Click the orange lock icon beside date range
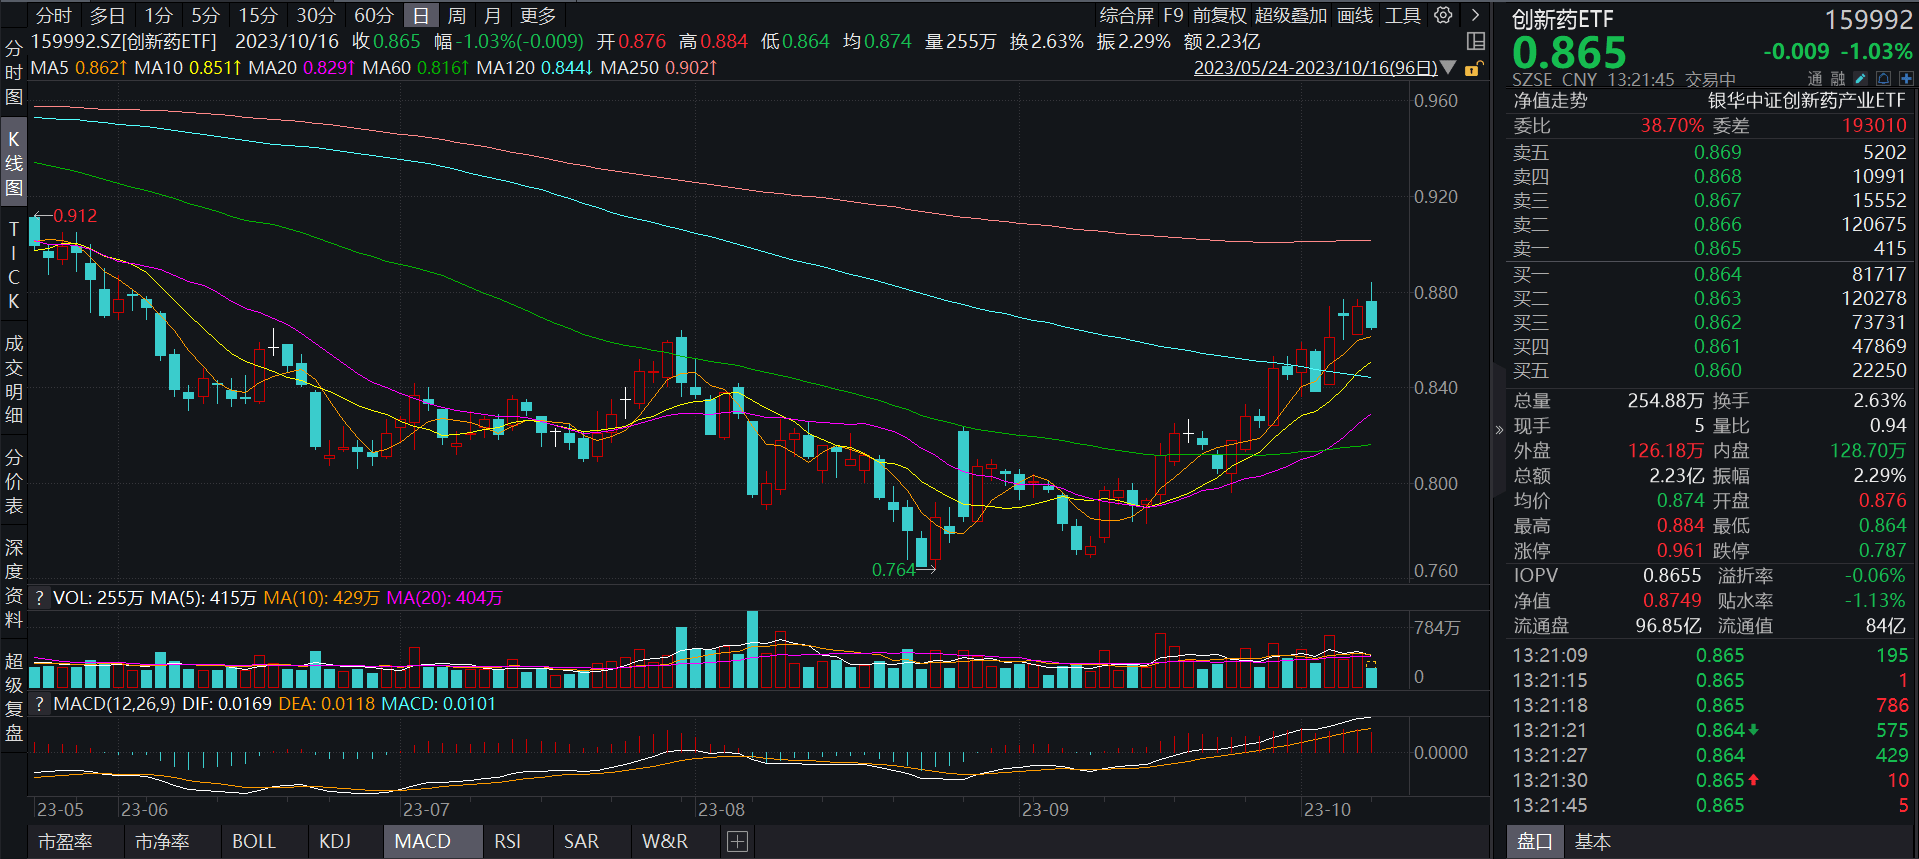The height and width of the screenshot is (859, 1919). pos(1472,69)
